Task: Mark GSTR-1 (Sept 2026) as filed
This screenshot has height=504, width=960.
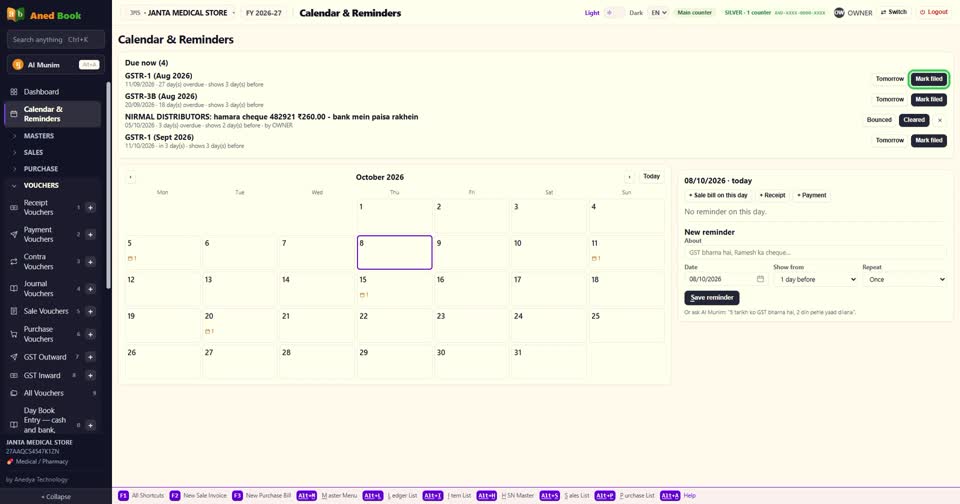Action: pos(929,140)
